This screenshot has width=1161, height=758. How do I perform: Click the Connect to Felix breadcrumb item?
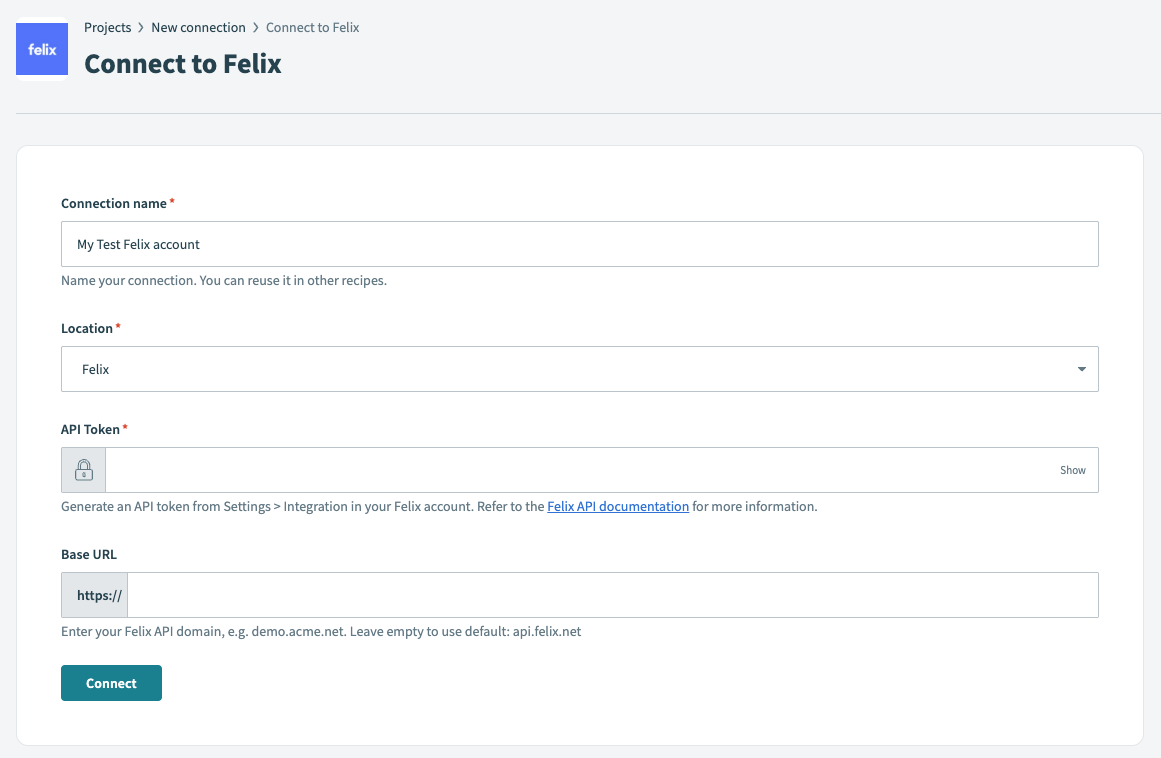[312, 28]
